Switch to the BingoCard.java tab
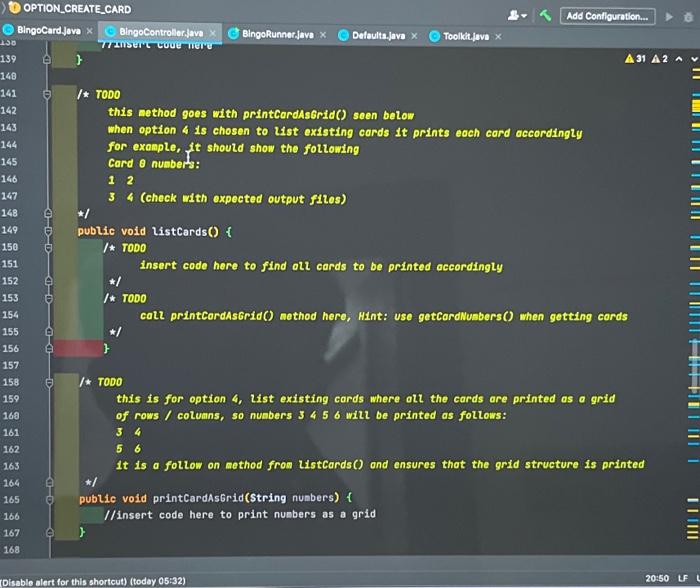700x588 pixels. pos(48,30)
